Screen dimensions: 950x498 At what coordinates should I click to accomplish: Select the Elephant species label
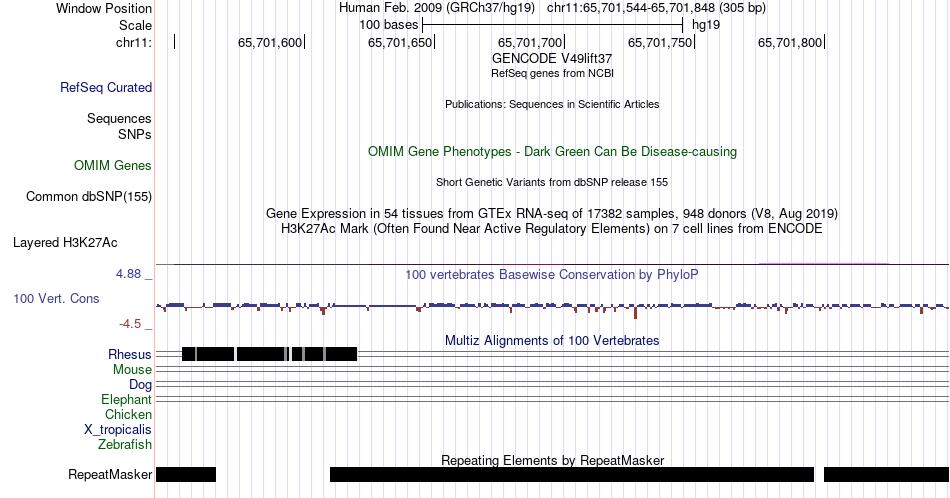pos(126,399)
